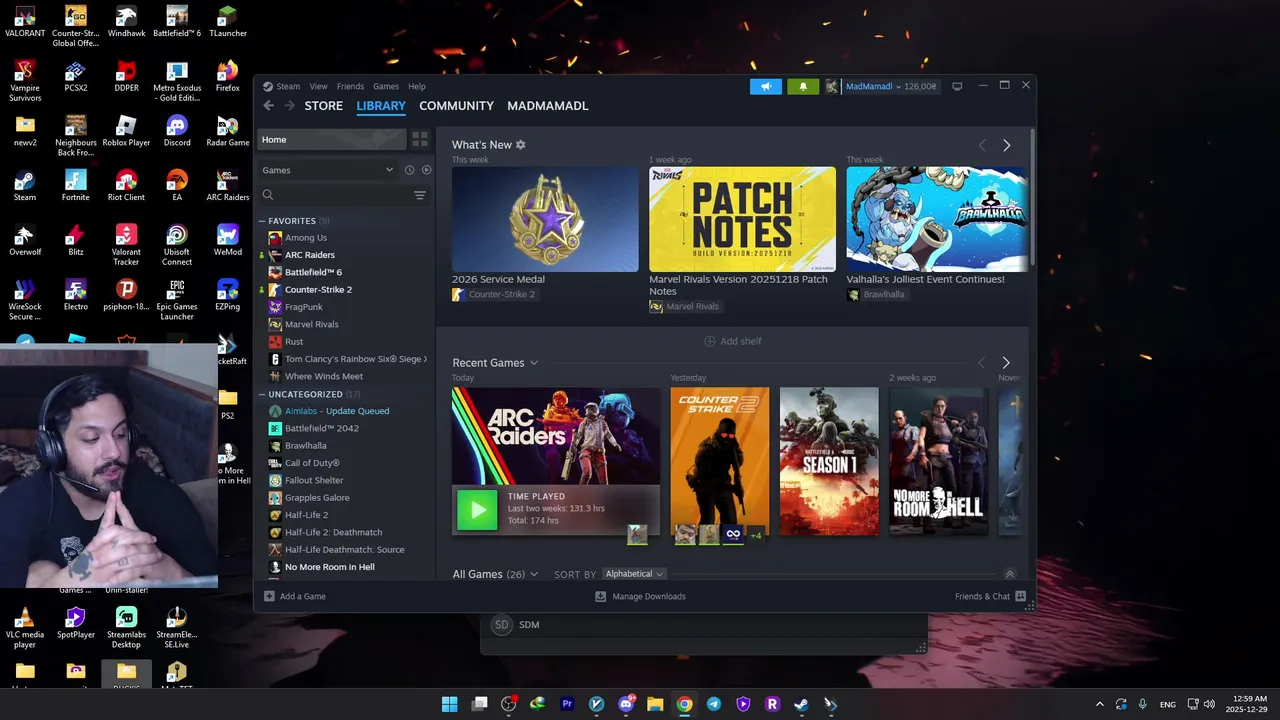
Task: Open the Games menu
Action: [x=385, y=86]
